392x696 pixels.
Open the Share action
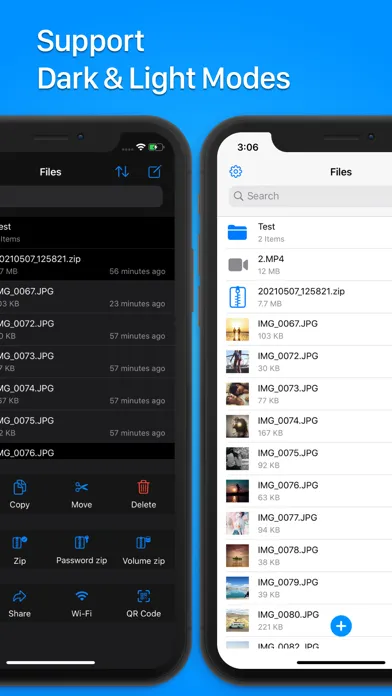click(x=20, y=597)
